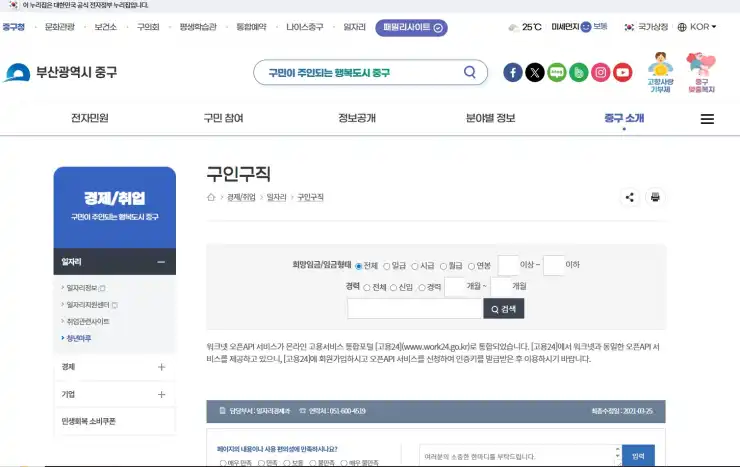Go to the 구의회 top link
Image resolution: width=740 pixels, height=467 pixels.
[148, 27]
